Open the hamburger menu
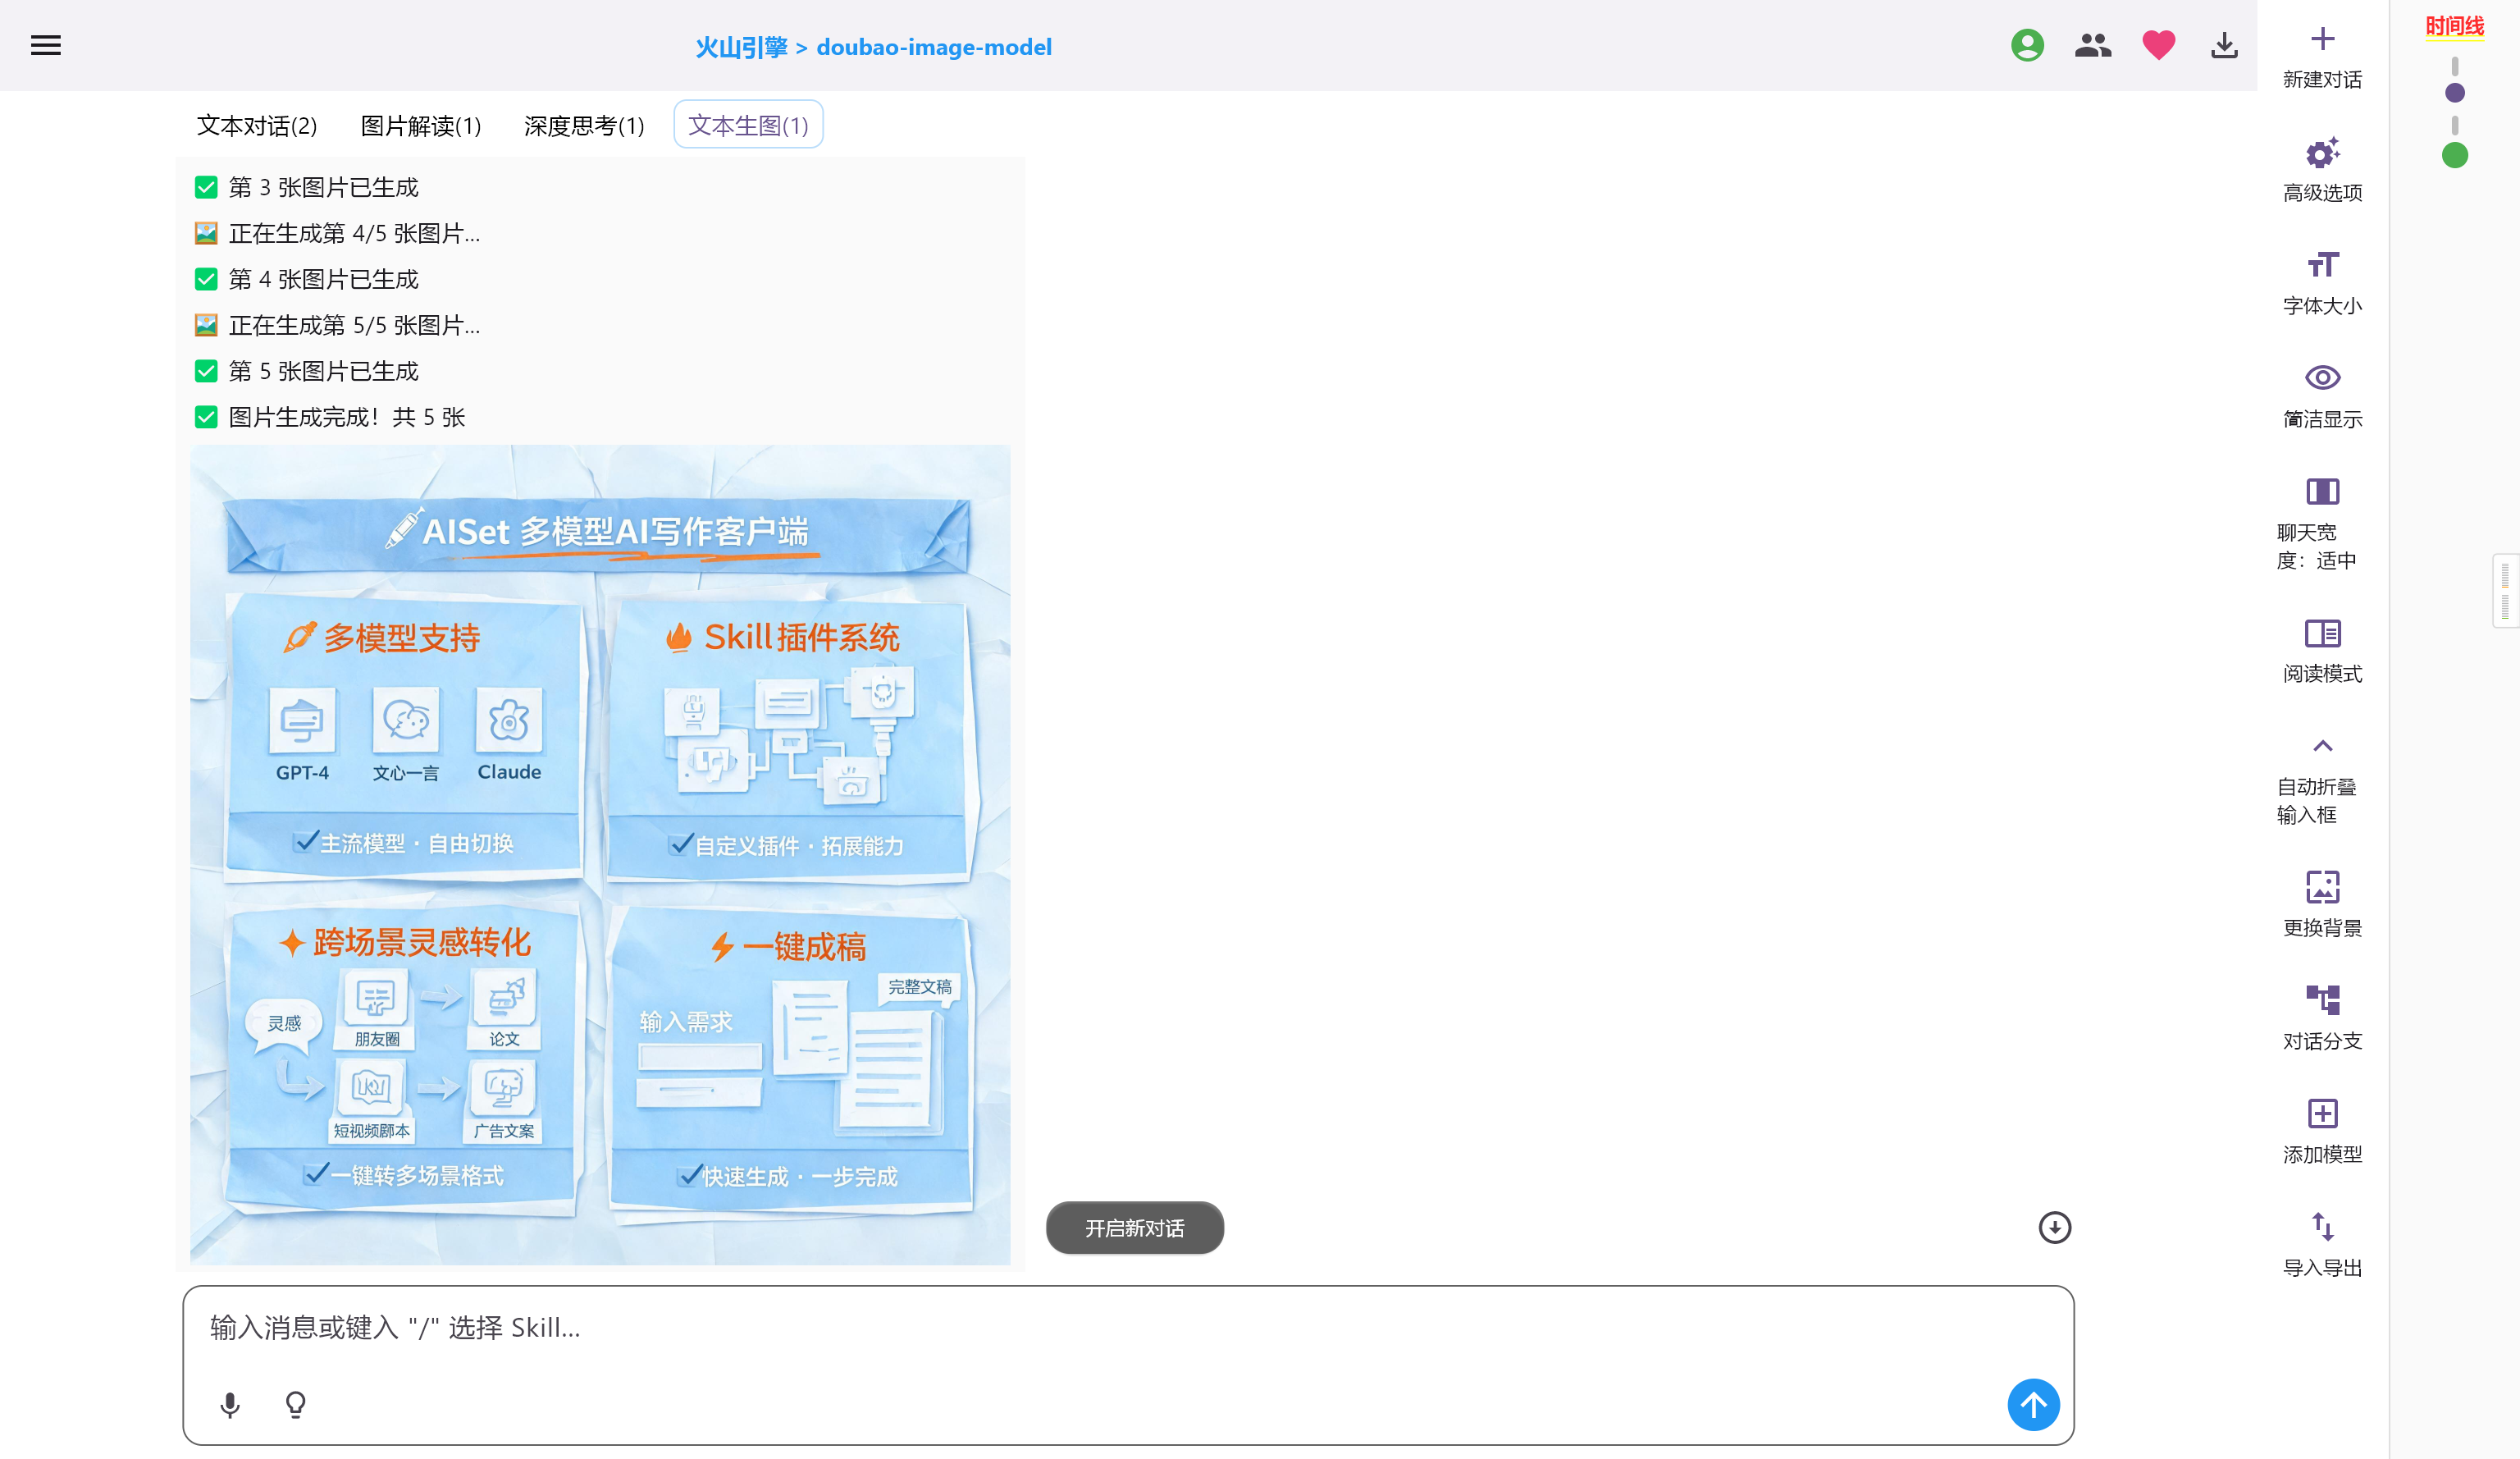This screenshot has height=1459, width=2520. (x=46, y=46)
